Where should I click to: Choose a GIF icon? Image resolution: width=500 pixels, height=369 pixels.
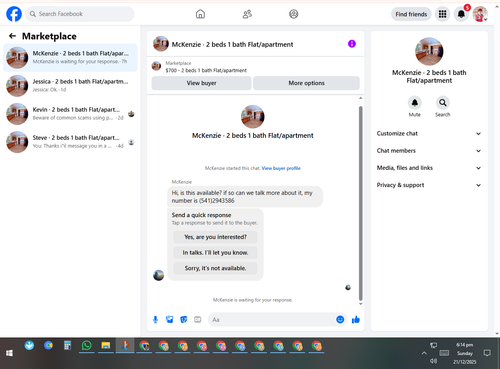198,320
